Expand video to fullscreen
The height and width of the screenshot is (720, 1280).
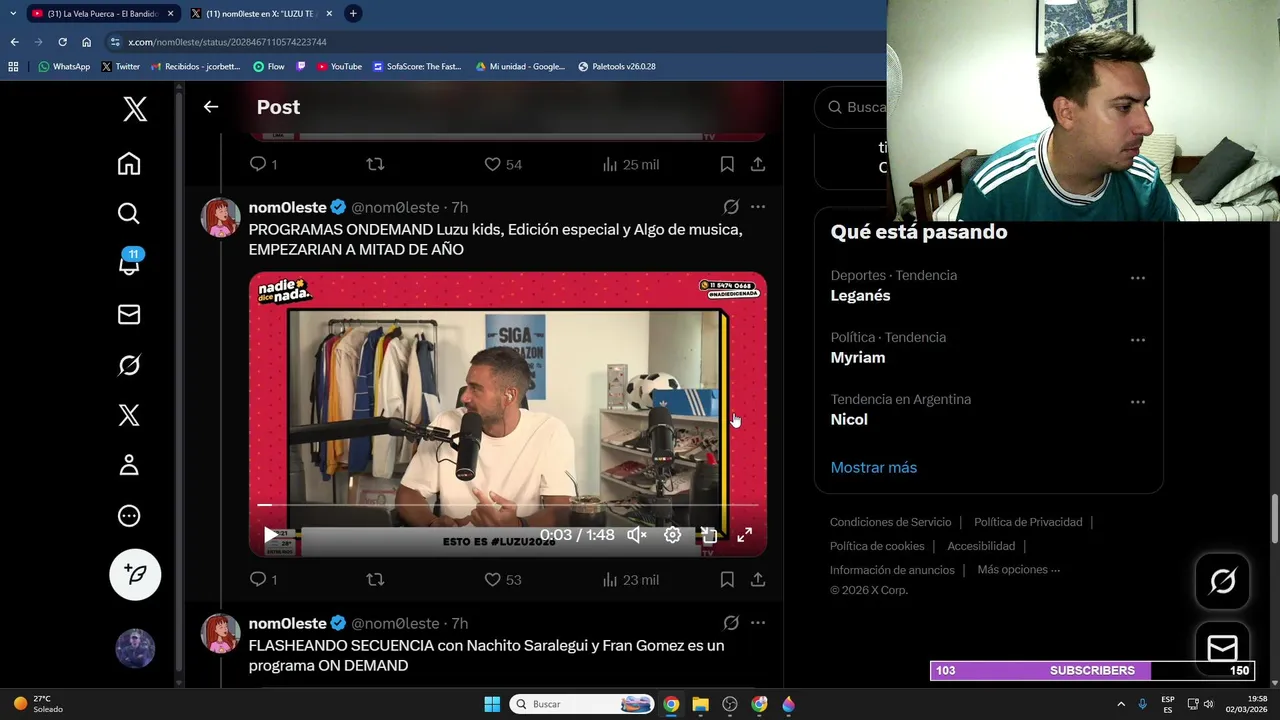pos(745,535)
